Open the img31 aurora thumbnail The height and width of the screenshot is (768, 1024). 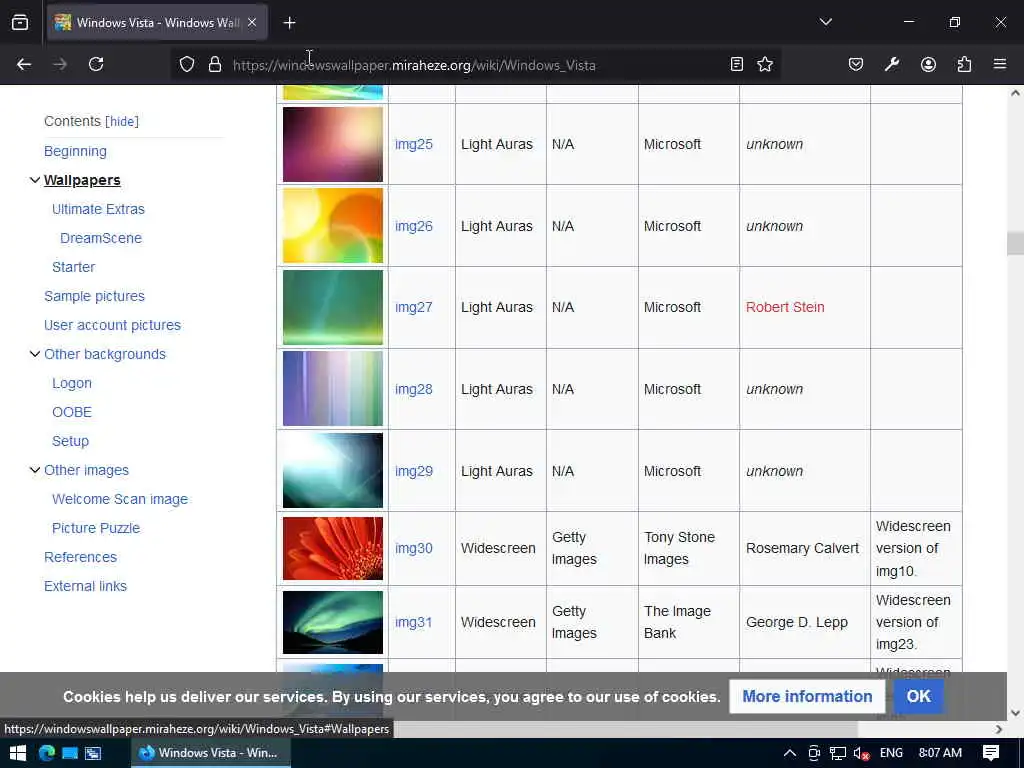[x=333, y=622]
